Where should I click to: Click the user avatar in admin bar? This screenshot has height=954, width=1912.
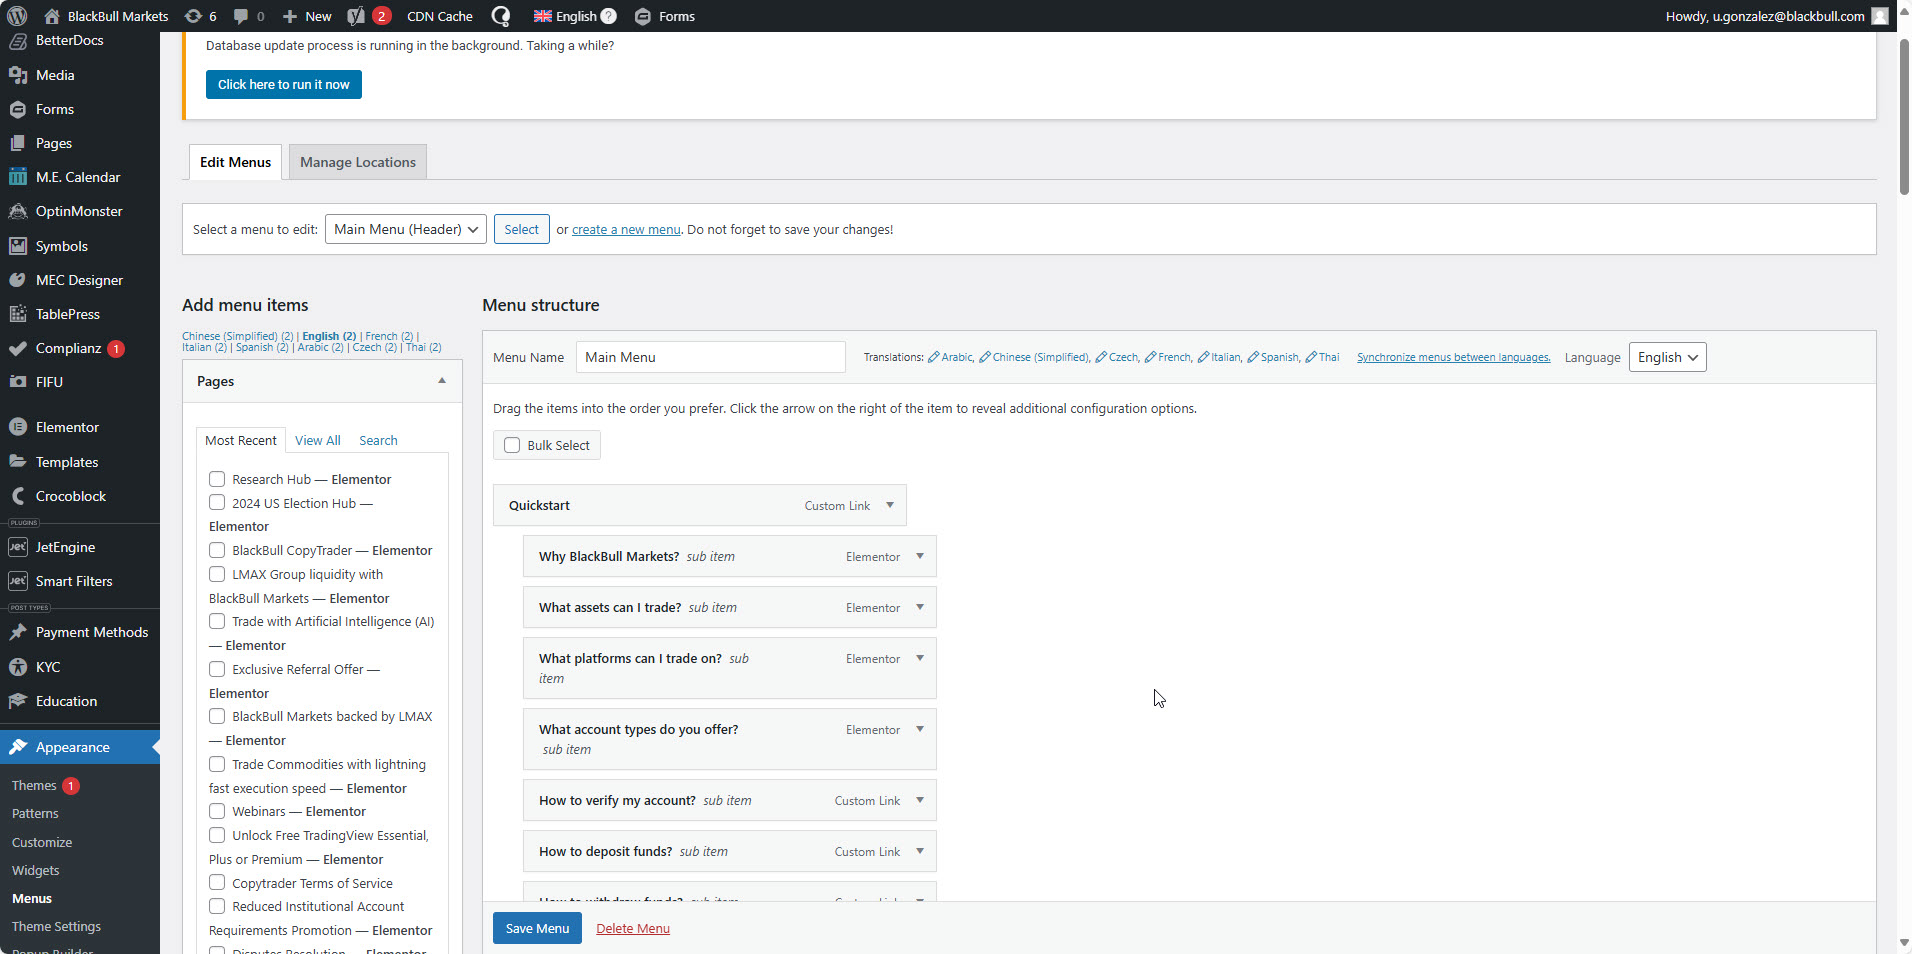[1880, 16]
